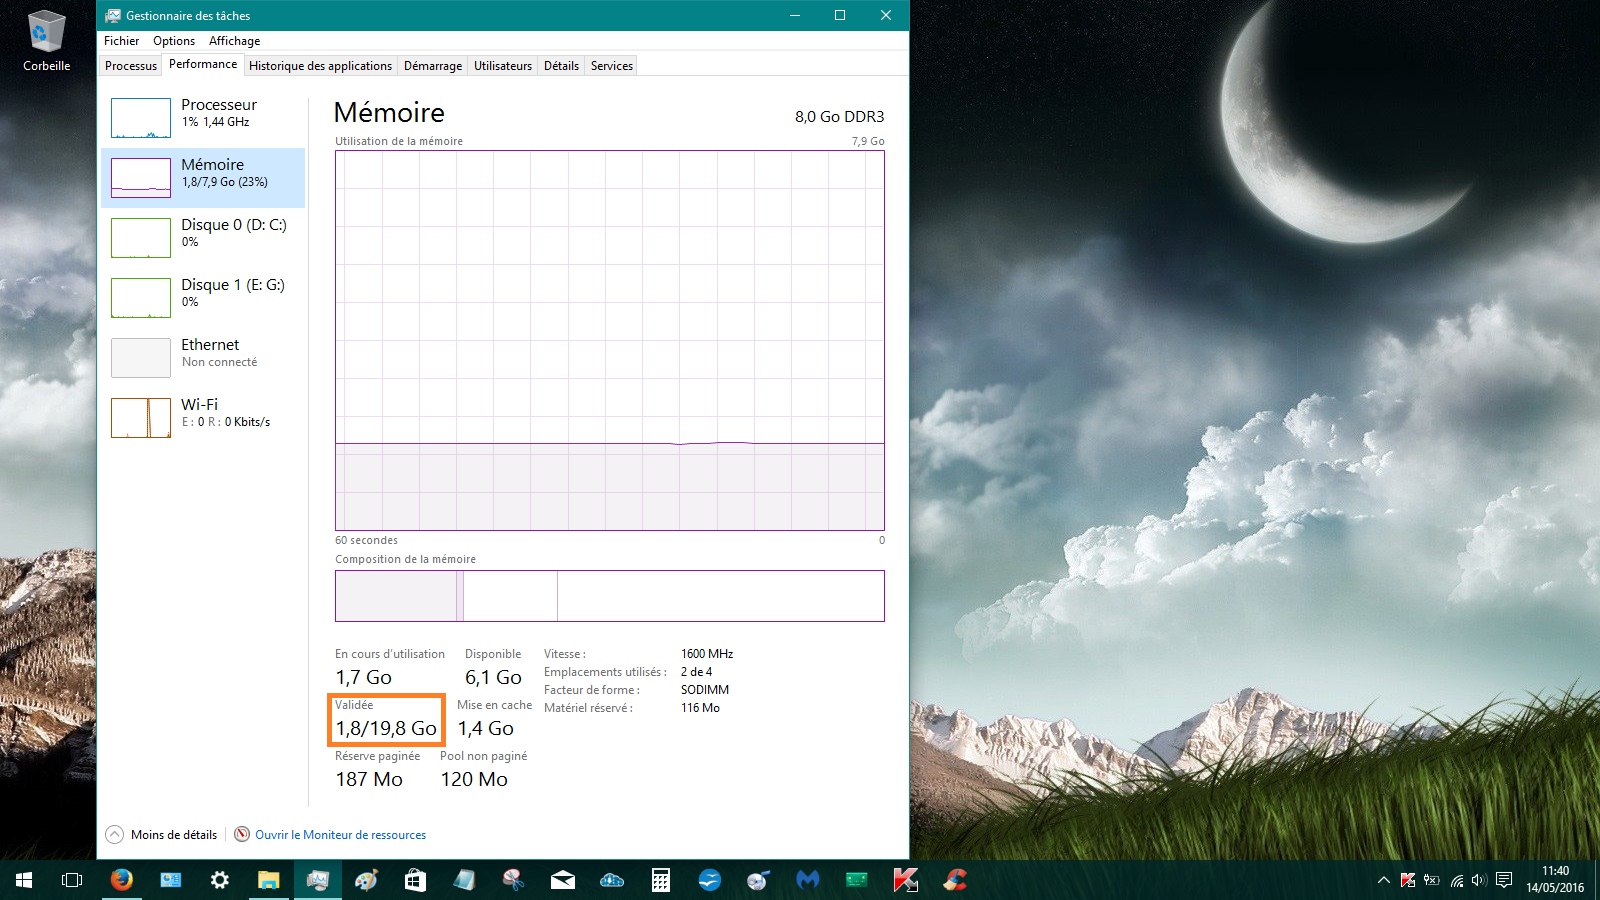The height and width of the screenshot is (900, 1600).
Task: Click the Kaspersky icon in system tray
Action: click(1408, 880)
